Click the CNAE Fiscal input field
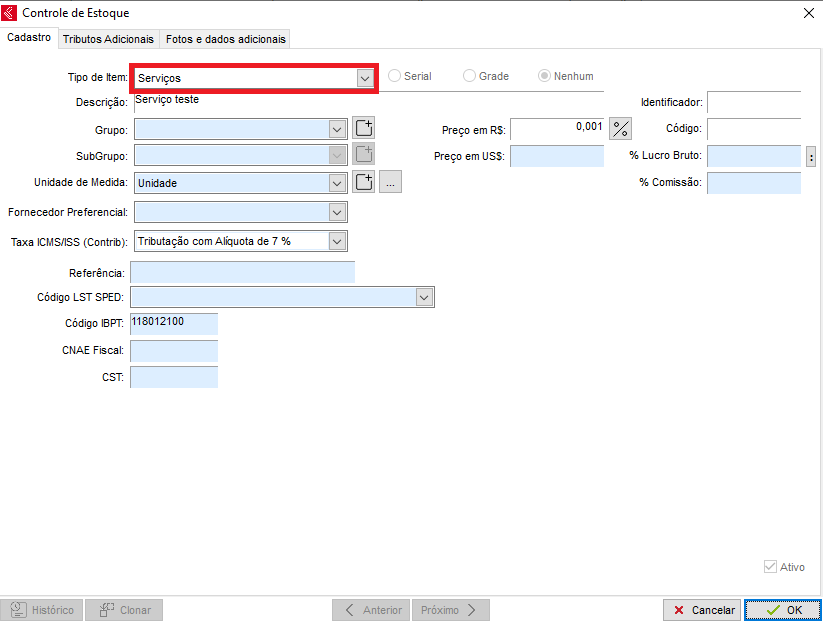This screenshot has height=624, width=823. point(173,351)
